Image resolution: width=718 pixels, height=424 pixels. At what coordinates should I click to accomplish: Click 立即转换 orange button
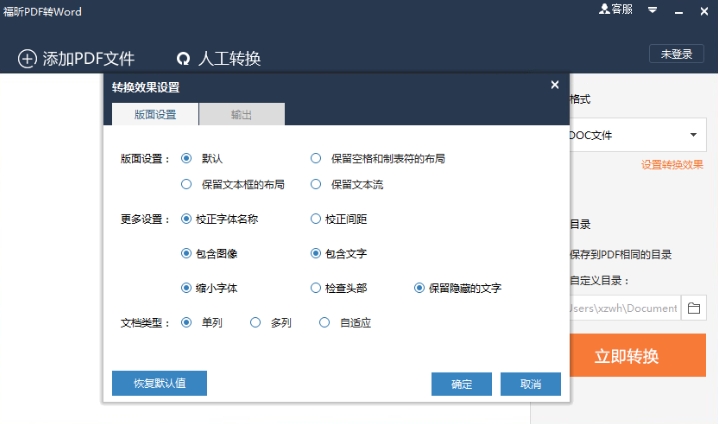(637, 355)
